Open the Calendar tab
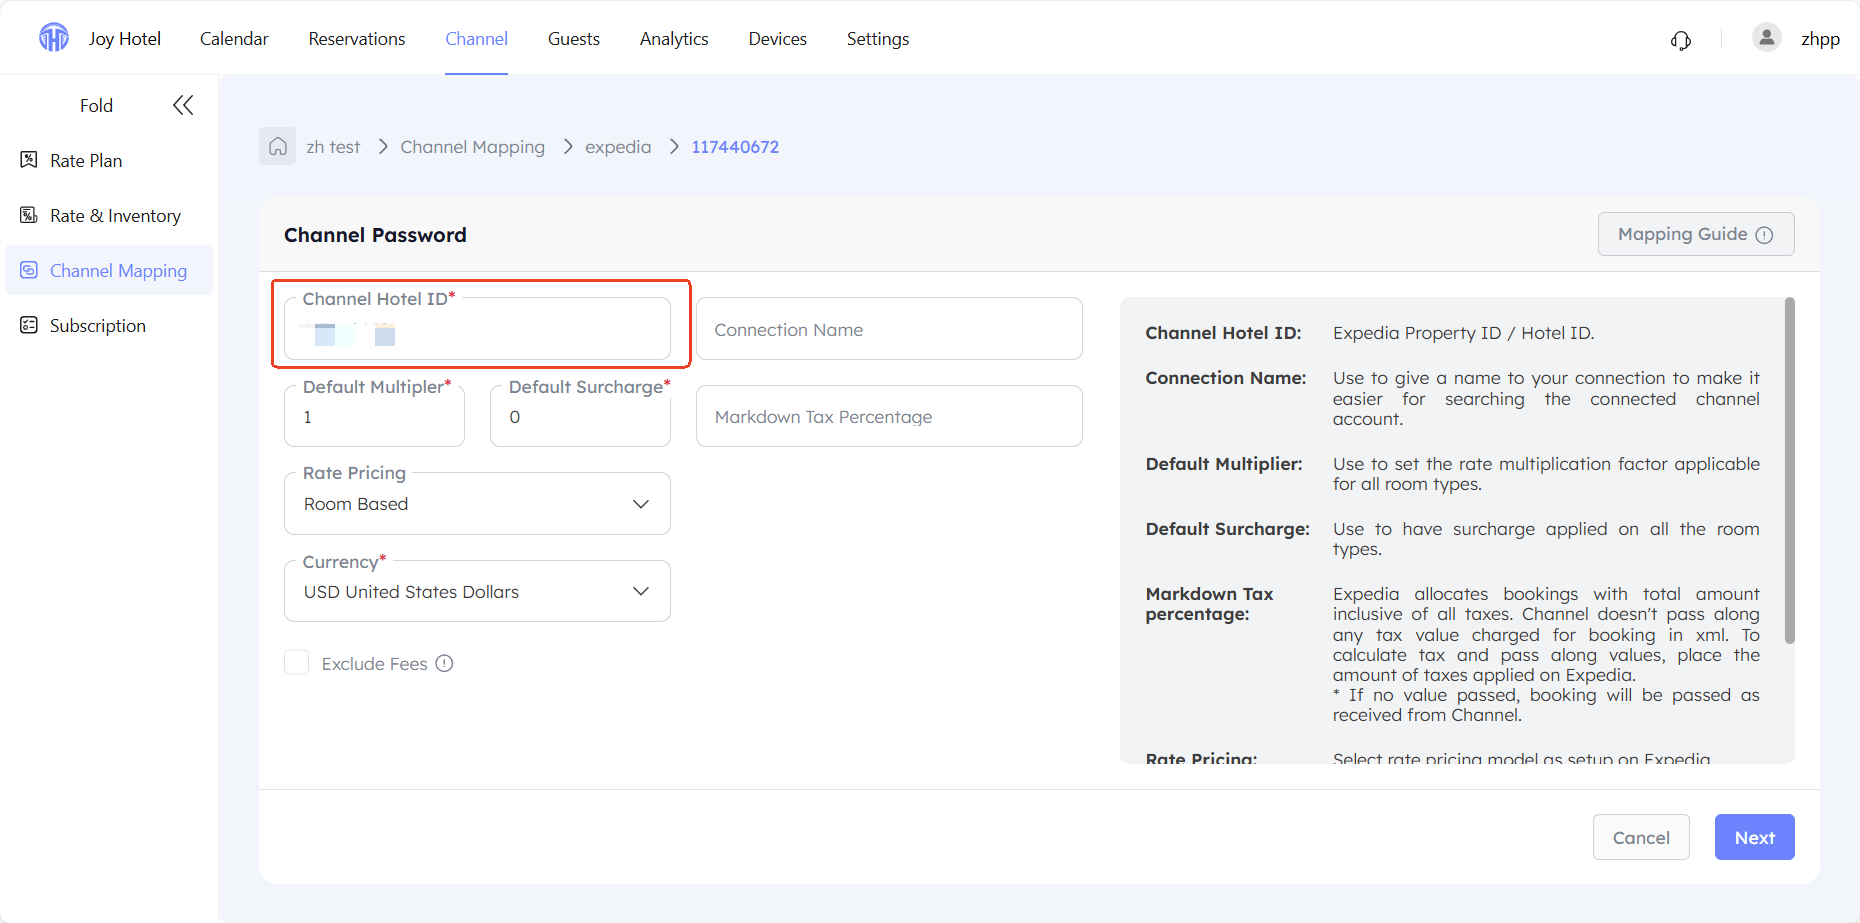 tap(234, 39)
